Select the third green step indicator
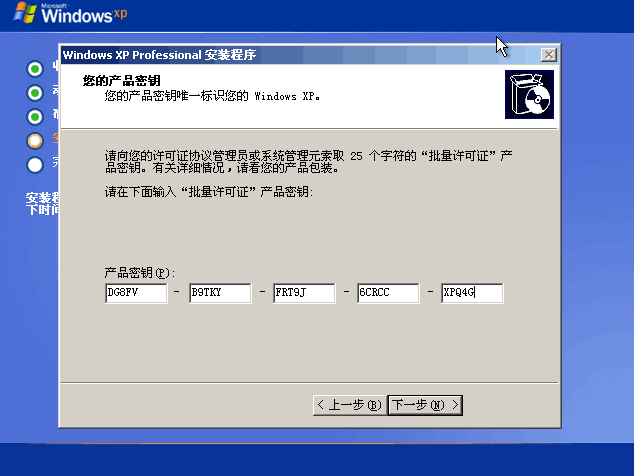This screenshot has width=634, height=476. click(x=35, y=116)
